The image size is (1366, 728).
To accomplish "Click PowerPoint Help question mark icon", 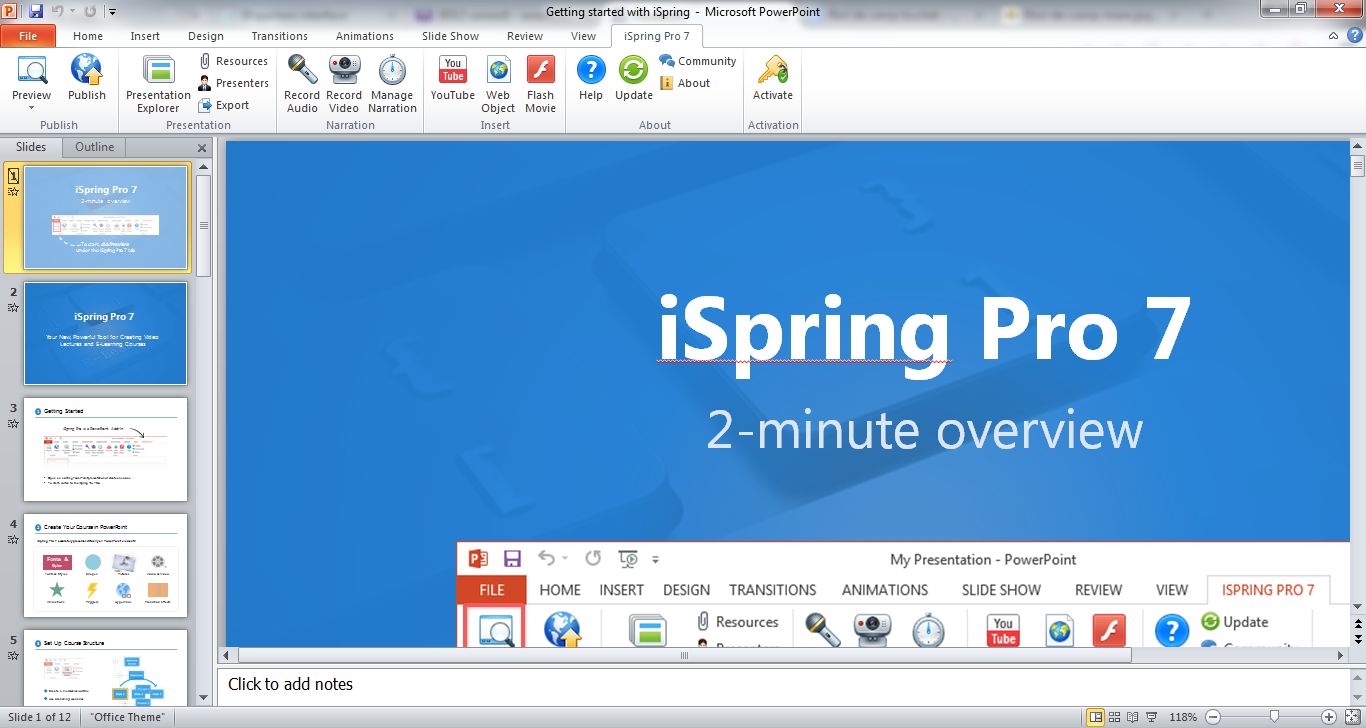I will [1353, 36].
